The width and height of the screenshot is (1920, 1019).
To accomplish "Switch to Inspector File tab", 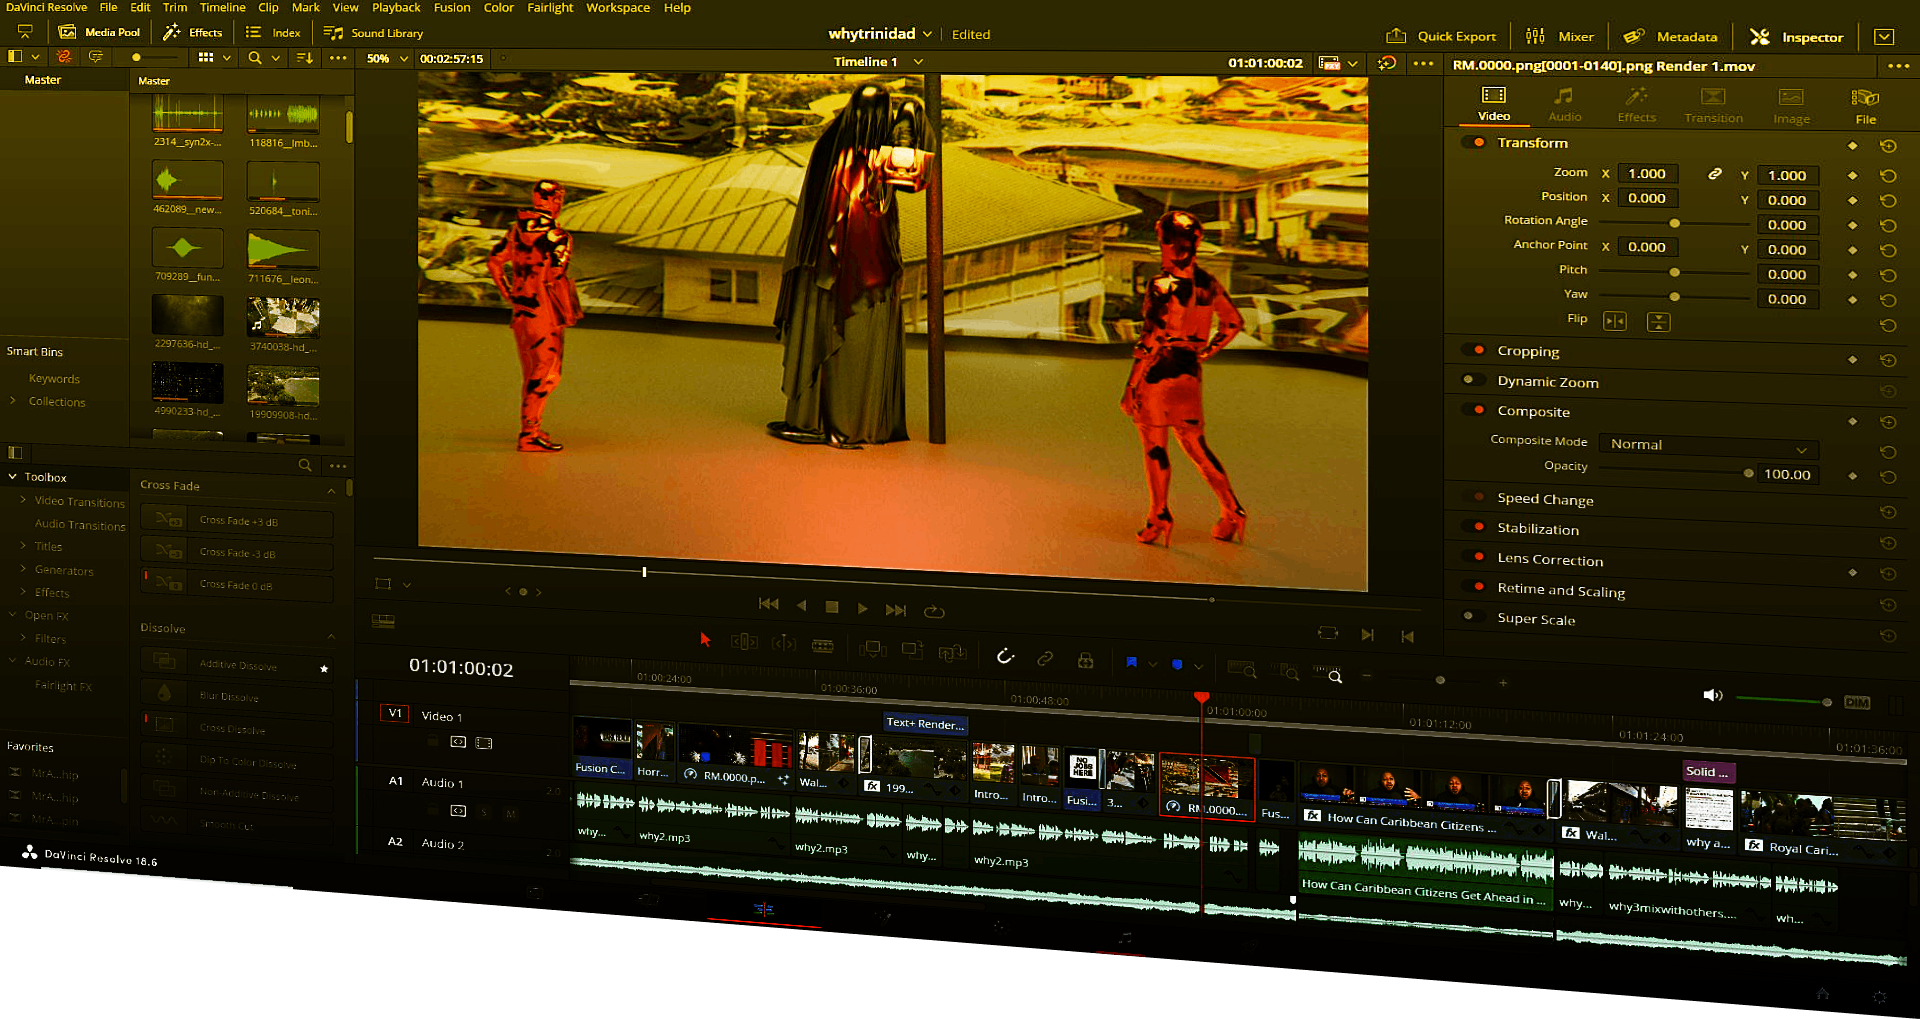I will click(x=1865, y=106).
